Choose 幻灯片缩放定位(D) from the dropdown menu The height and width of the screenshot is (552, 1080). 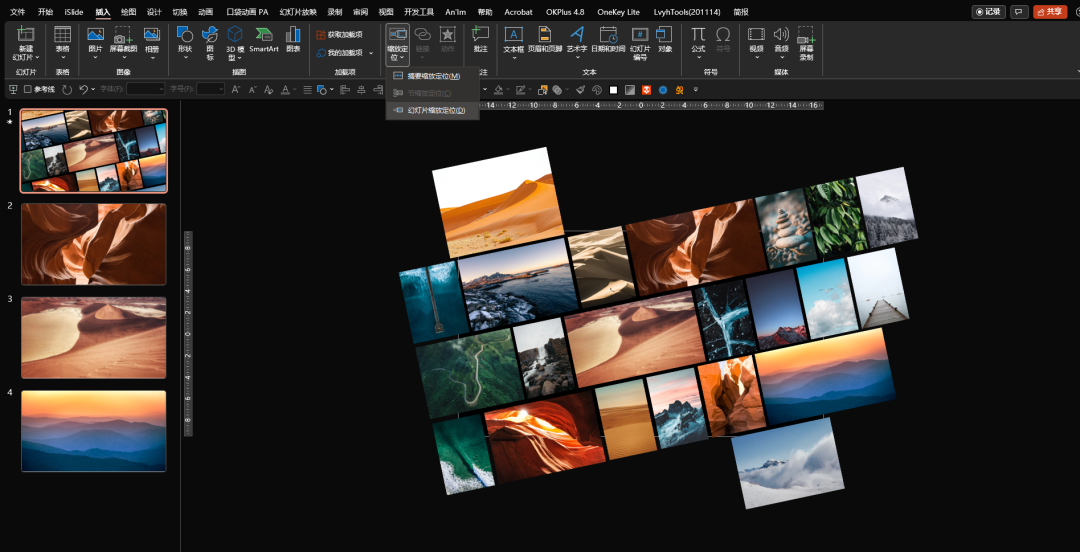tap(433, 110)
